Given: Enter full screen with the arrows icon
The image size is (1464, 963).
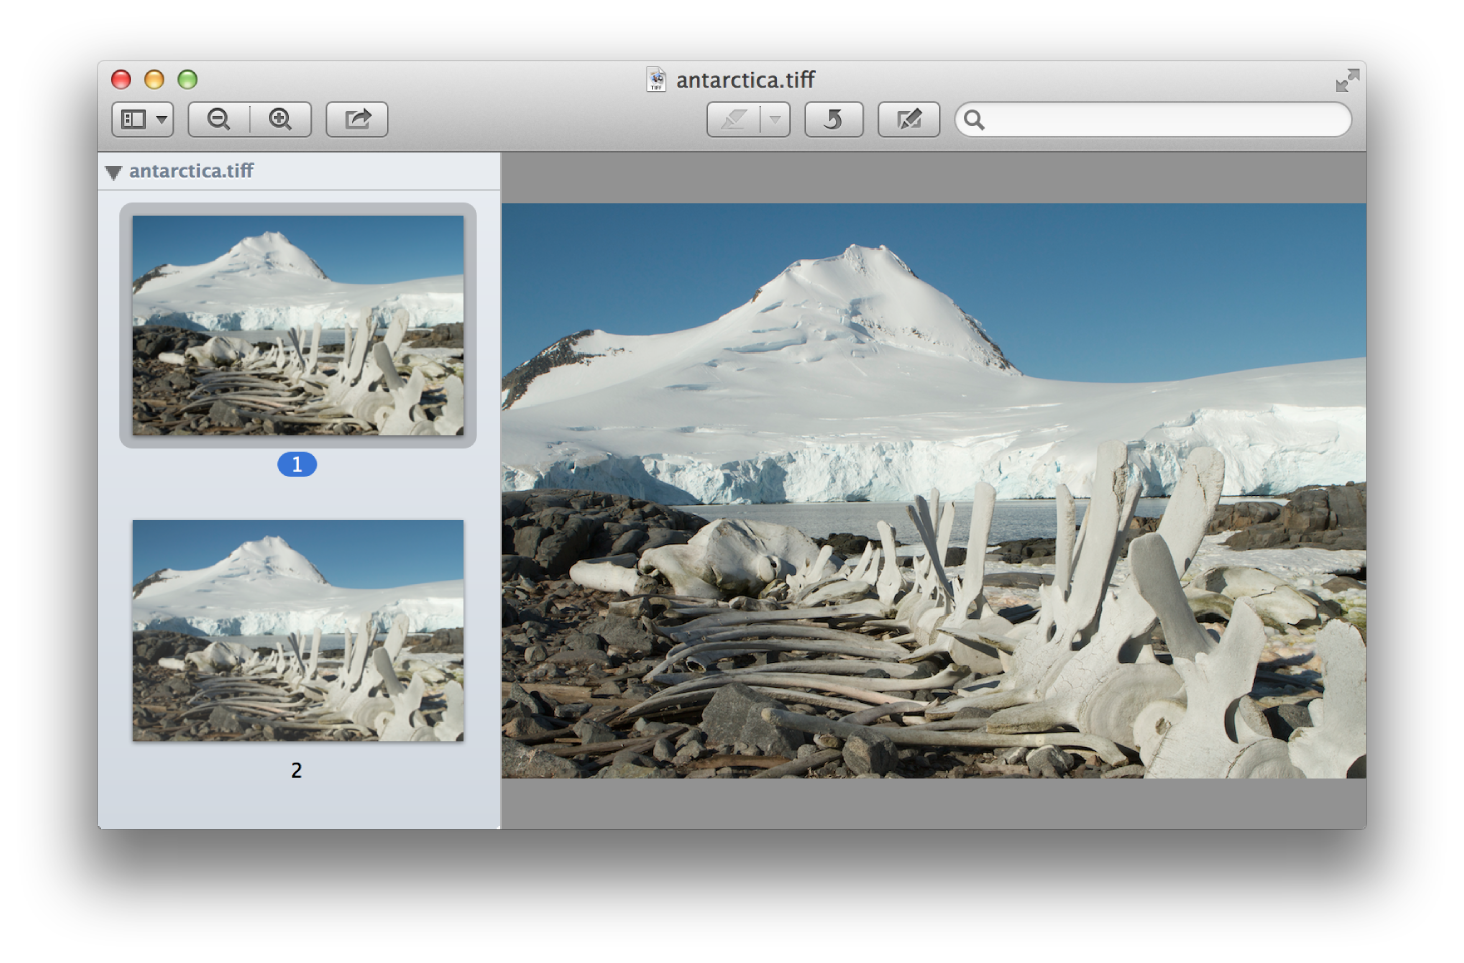Looking at the screenshot, I should pyautogui.click(x=1347, y=80).
